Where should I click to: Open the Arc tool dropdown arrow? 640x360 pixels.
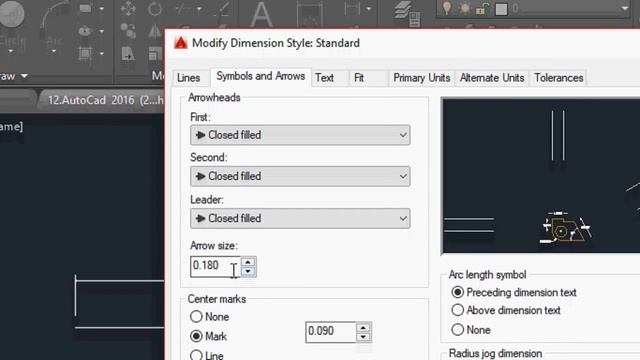point(53,51)
